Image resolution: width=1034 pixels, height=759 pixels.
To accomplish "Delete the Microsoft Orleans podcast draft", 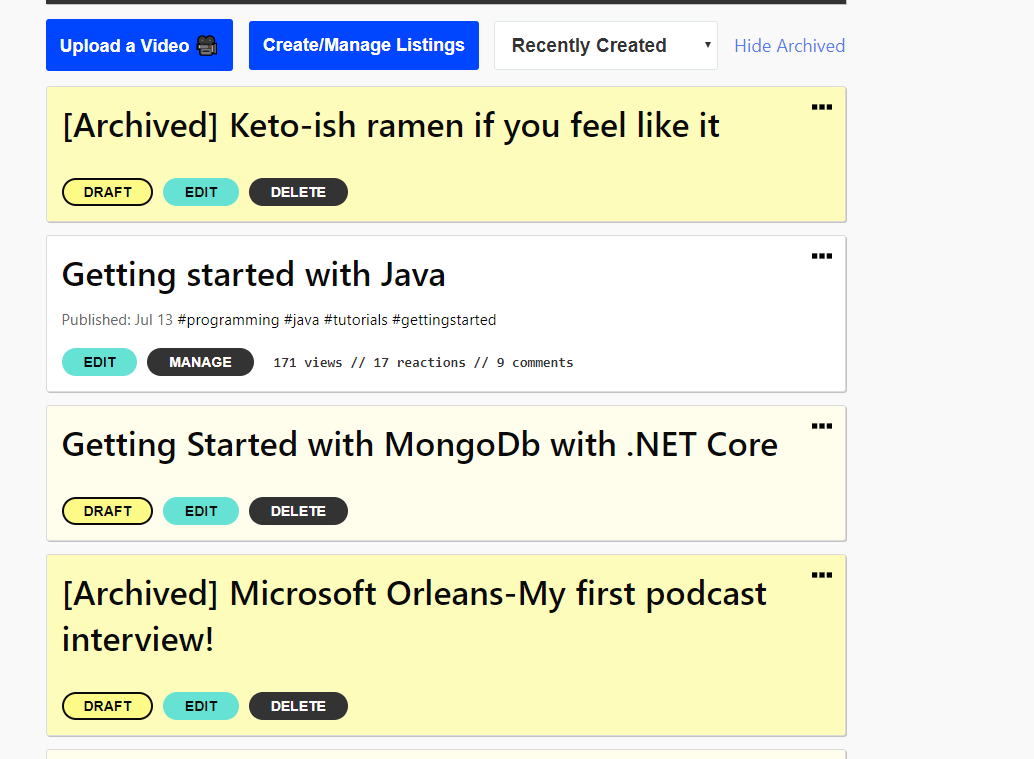I will [x=298, y=706].
